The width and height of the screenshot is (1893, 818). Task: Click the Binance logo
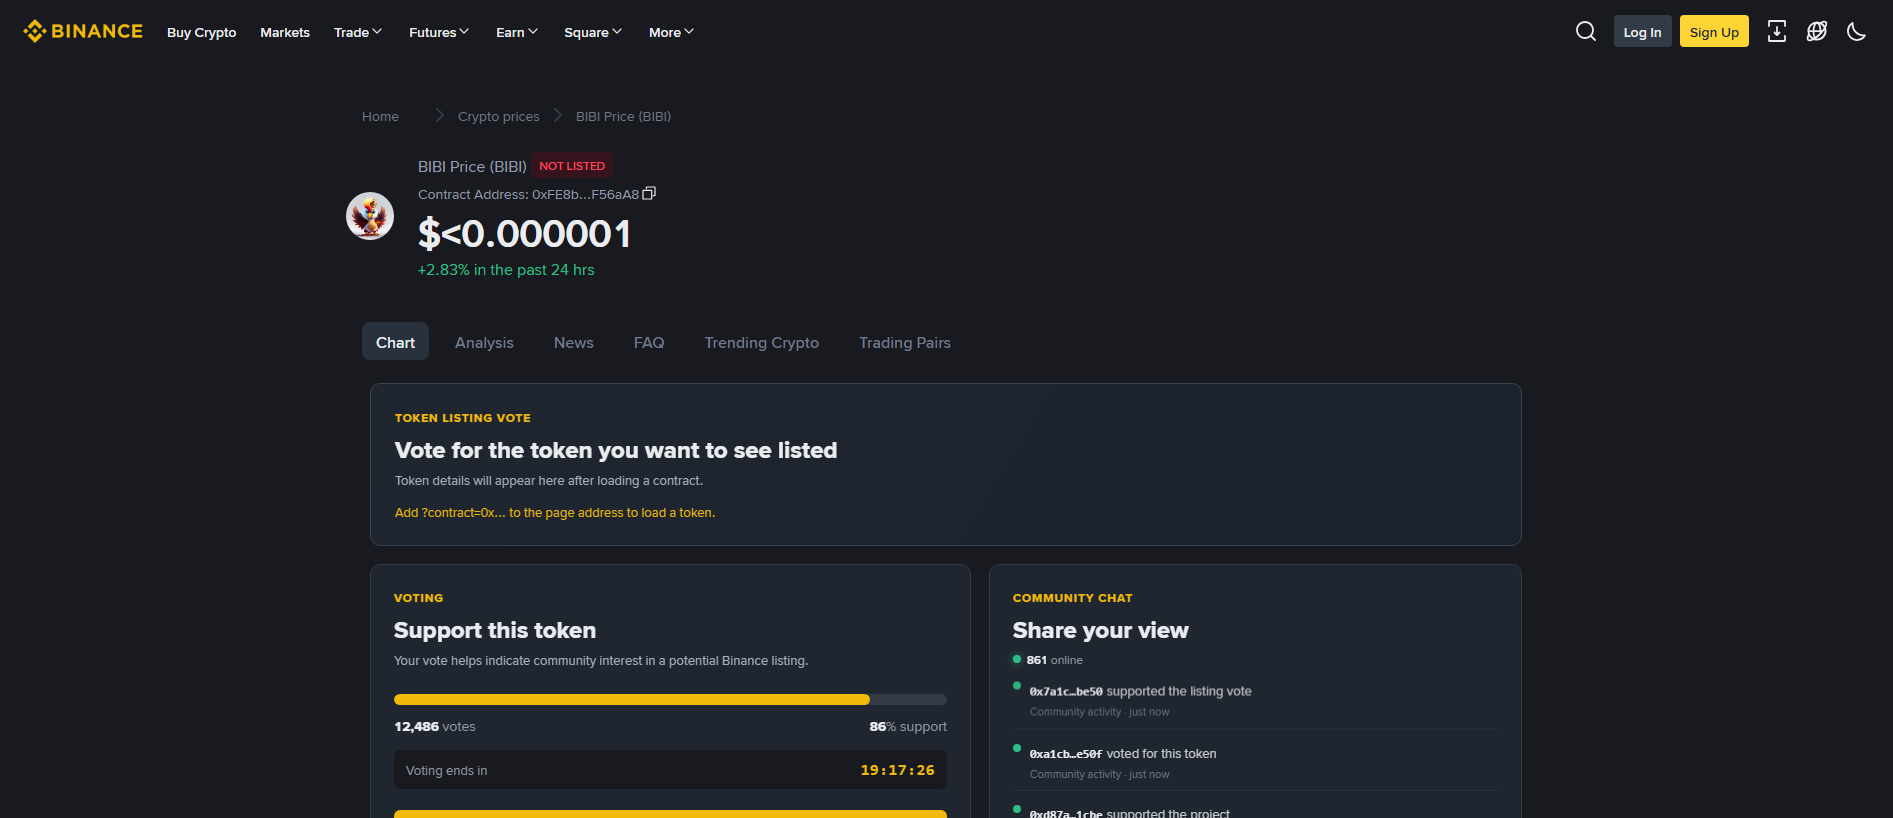click(x=83, y=32)
